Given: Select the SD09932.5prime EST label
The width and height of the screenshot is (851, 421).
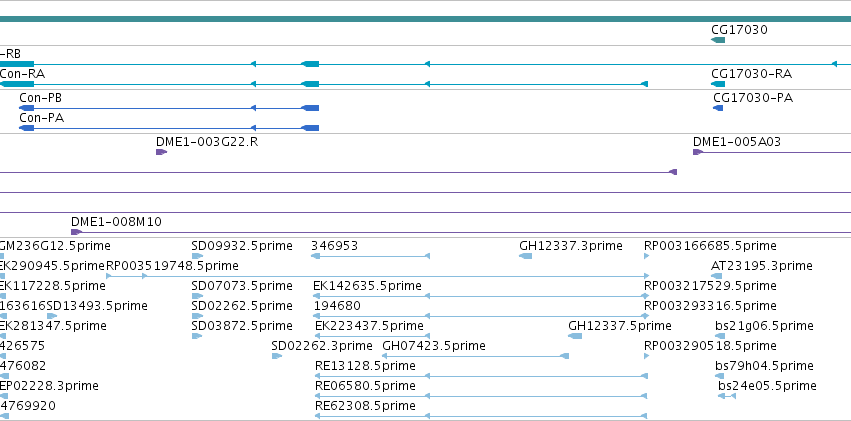Looking at the screenshot, I should pos(242,246).
